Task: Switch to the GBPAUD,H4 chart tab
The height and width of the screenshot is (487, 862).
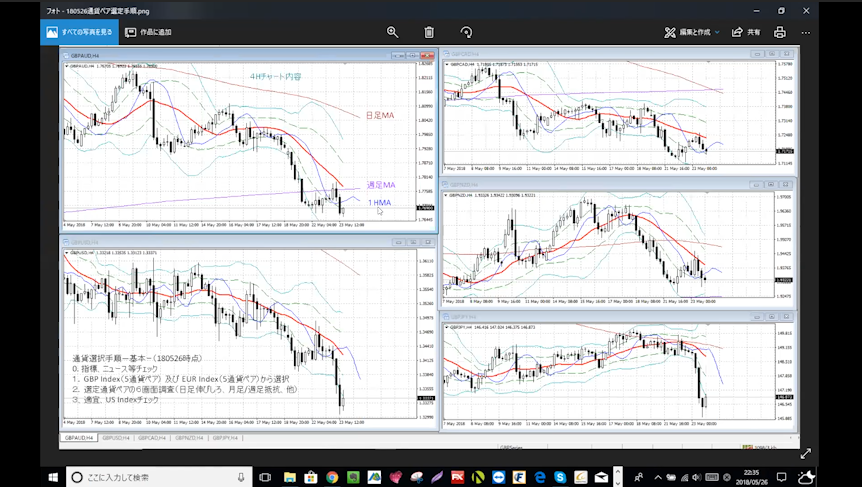Action: coord(80,438)
